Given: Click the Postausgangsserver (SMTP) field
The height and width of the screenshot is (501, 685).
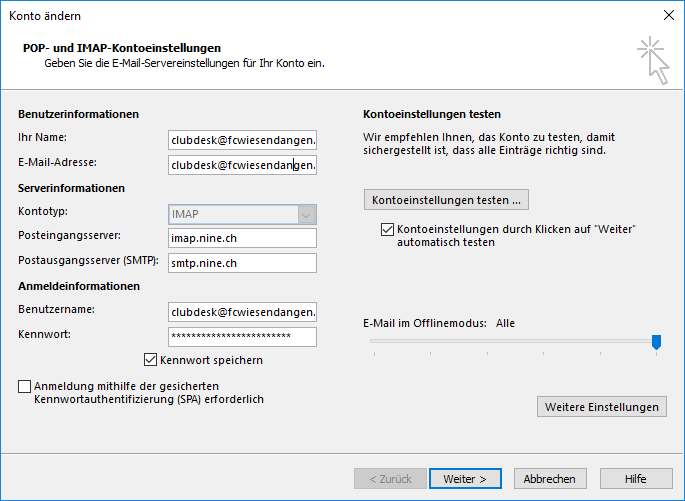Looking at the screenshot, I should coord(243,263).
